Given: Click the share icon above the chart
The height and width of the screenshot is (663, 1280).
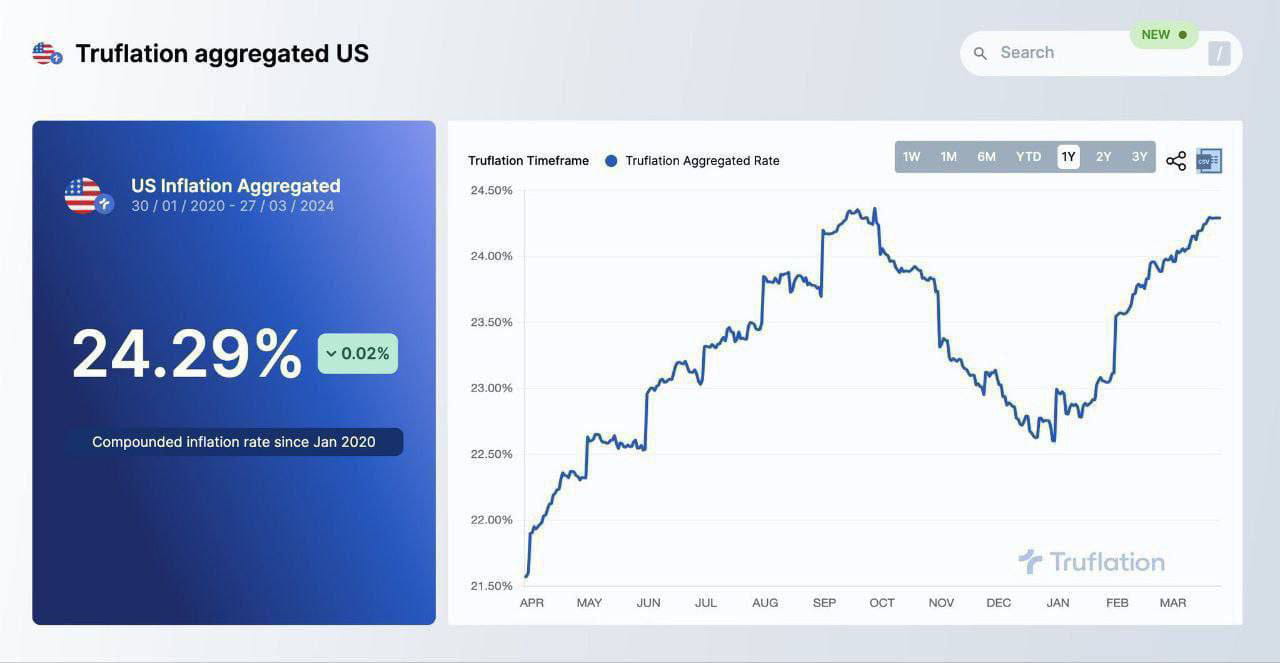Looking at the screenshot, I should pyautogui.click(x=1175, y=159).
